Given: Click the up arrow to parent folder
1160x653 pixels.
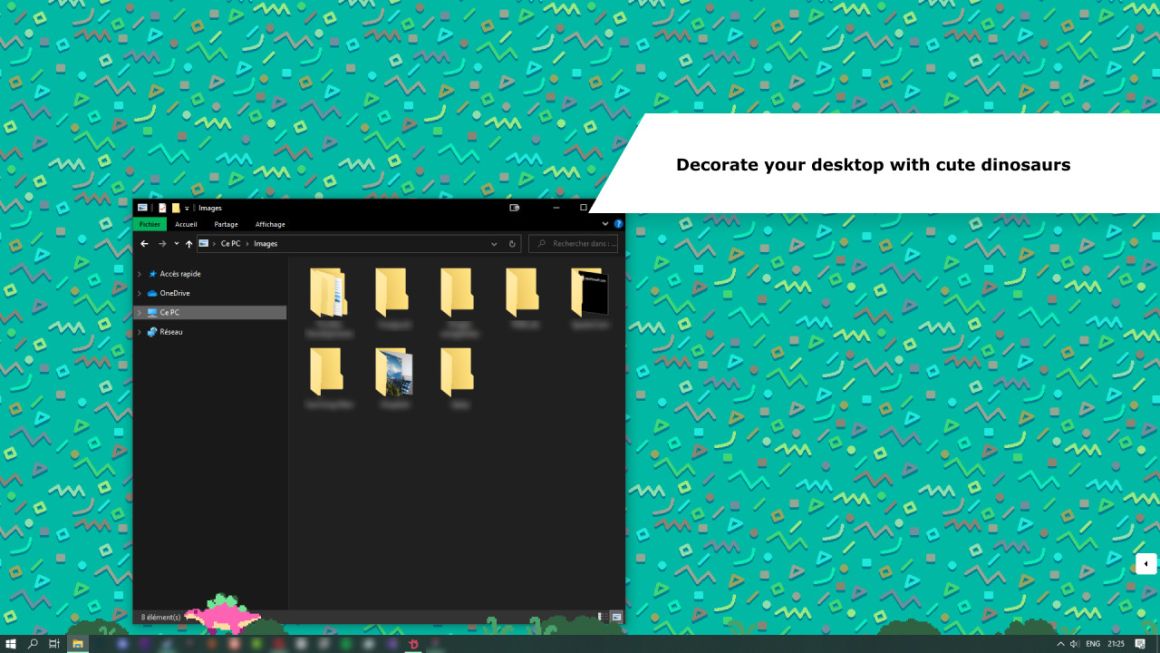Looking at the screenshot, I should point(189,243).
